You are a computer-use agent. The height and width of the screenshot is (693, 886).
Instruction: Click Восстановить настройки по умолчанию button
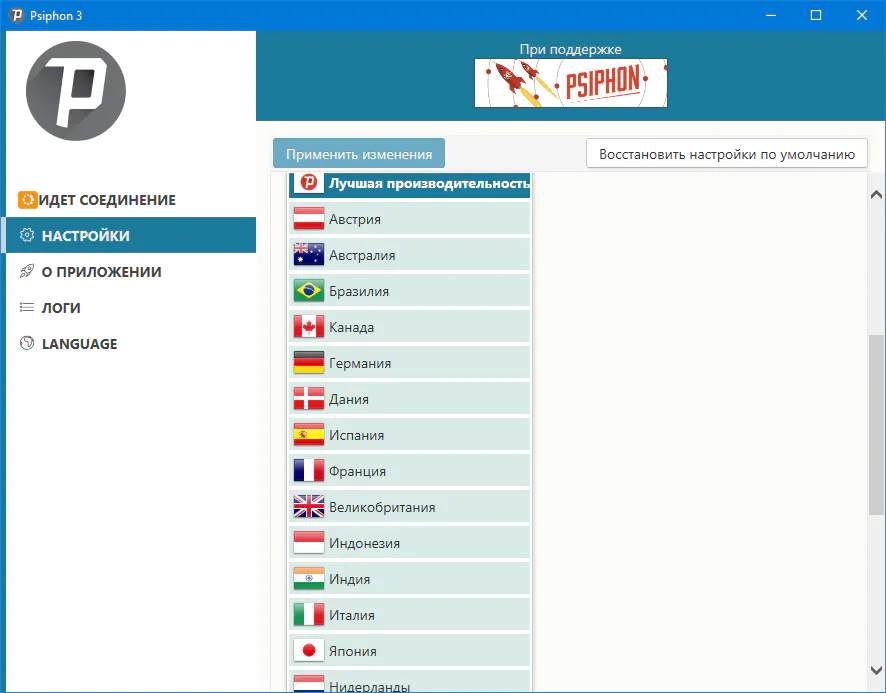[726, 154]
